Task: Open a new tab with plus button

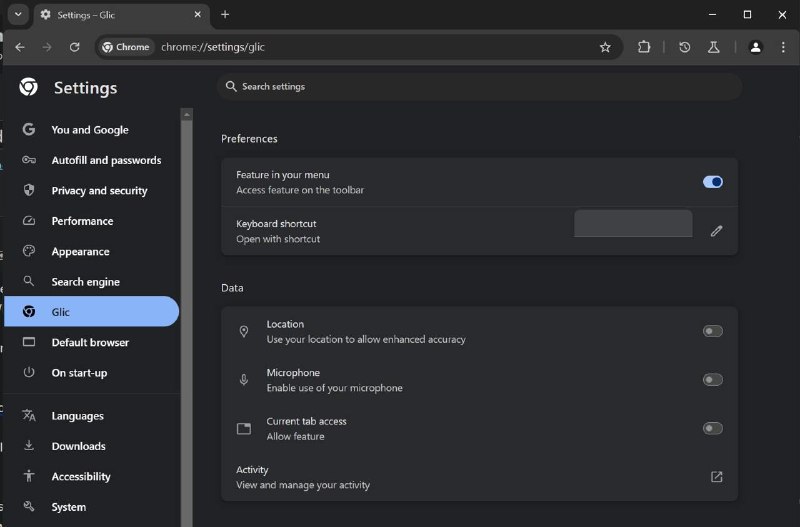Action: 225,14
